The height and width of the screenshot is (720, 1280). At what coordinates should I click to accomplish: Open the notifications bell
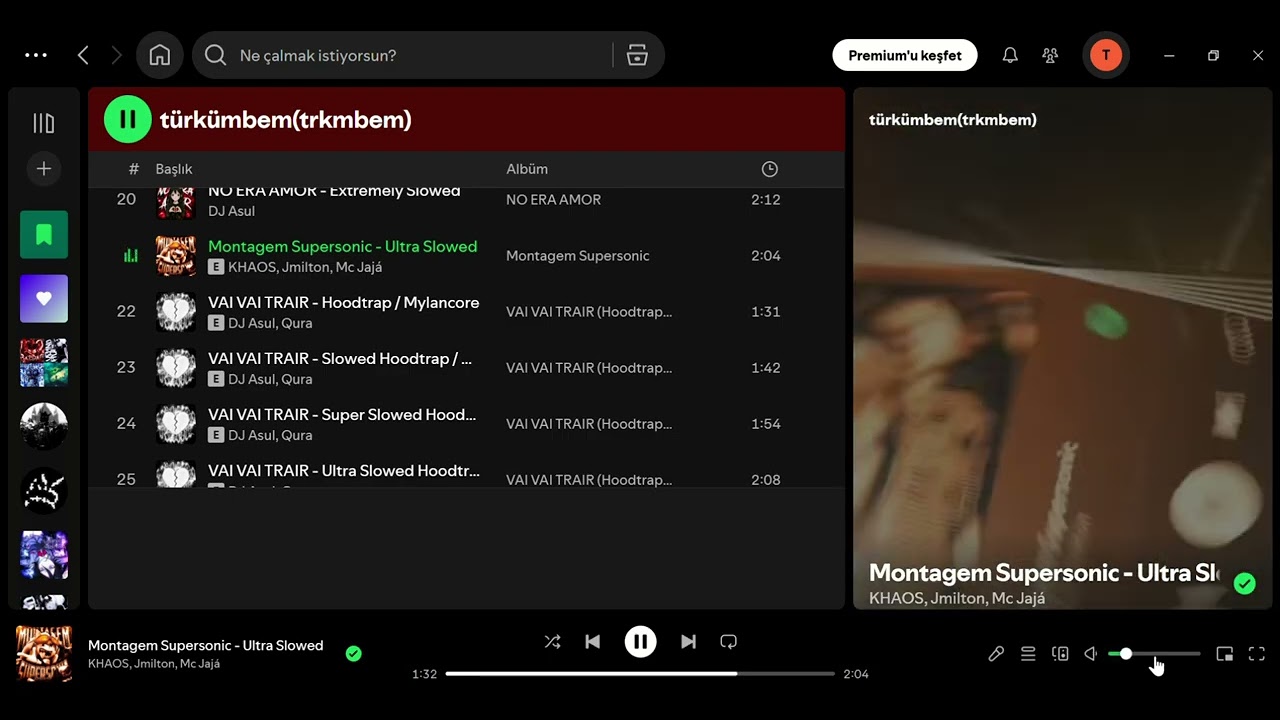[1010, 56]
